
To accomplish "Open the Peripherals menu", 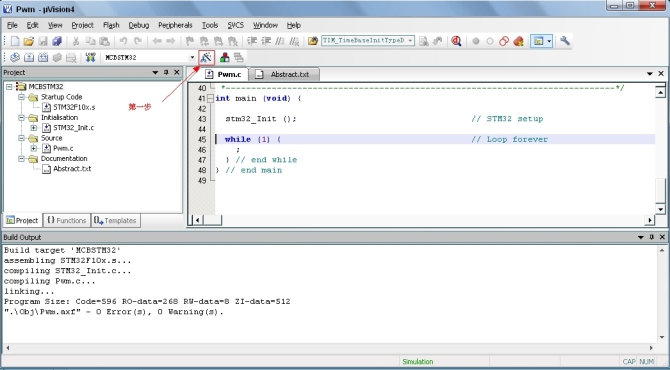I will point(175,25).
